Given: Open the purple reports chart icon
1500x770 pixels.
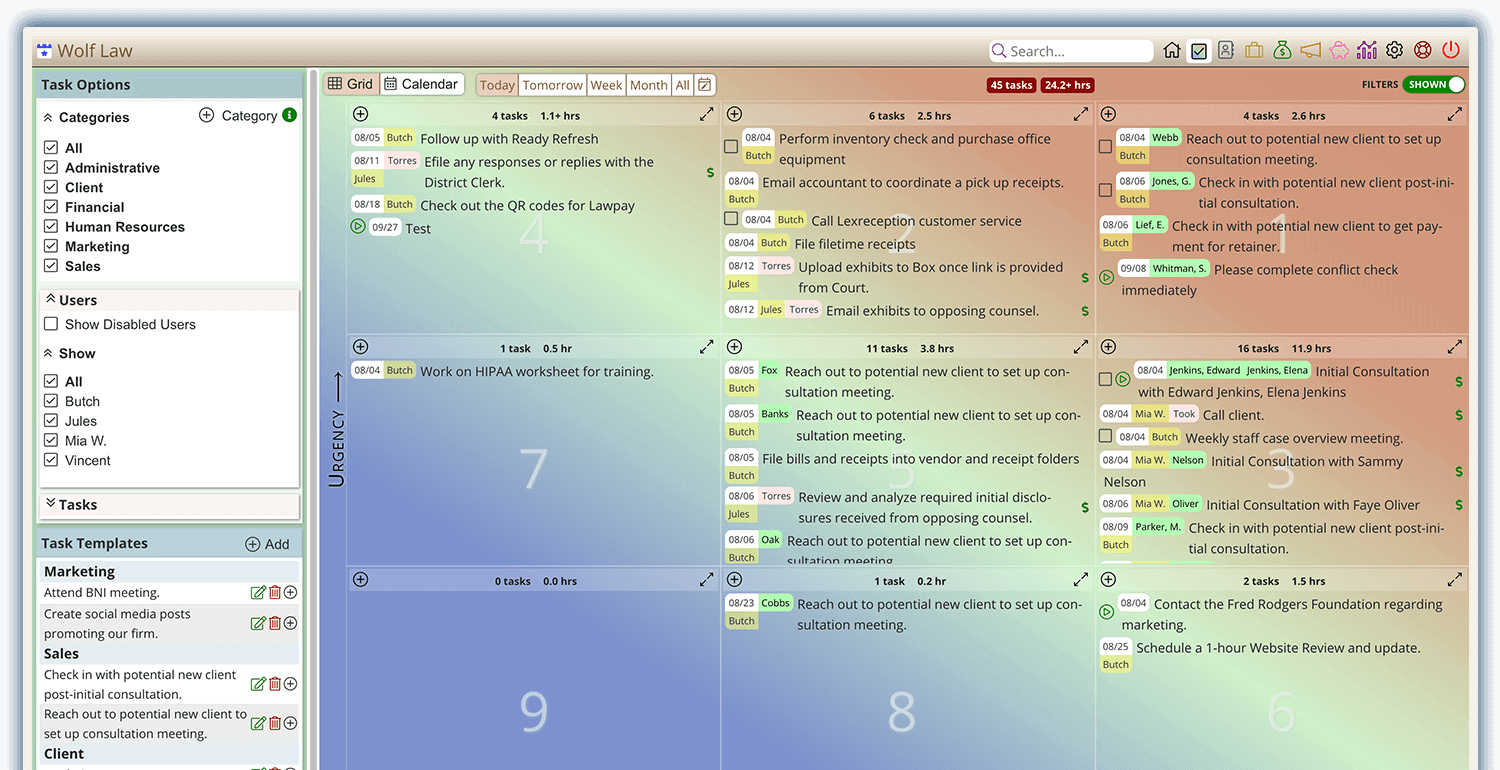Looking at the screenshot, I should point(1367,51).
